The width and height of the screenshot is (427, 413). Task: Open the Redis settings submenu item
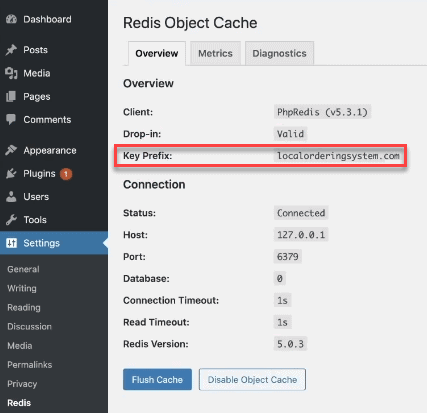coord(19,403)
